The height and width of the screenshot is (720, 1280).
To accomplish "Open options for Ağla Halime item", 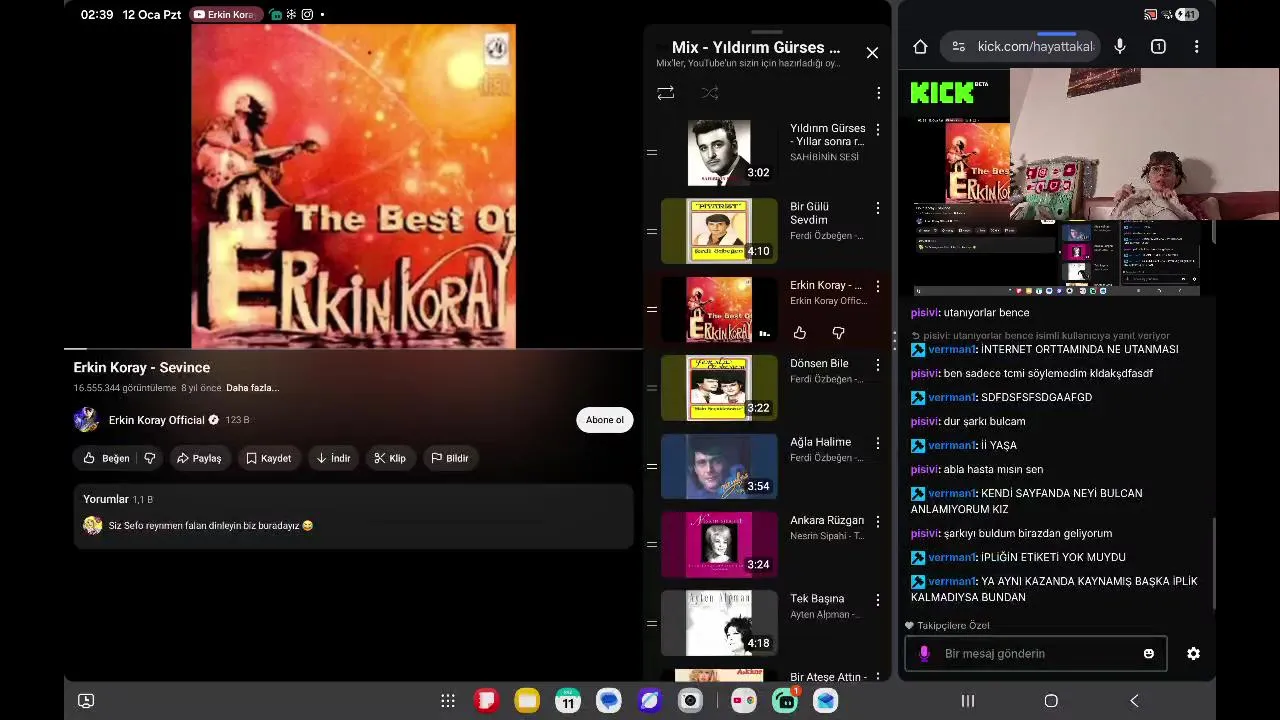I will [x=878, y=443].
